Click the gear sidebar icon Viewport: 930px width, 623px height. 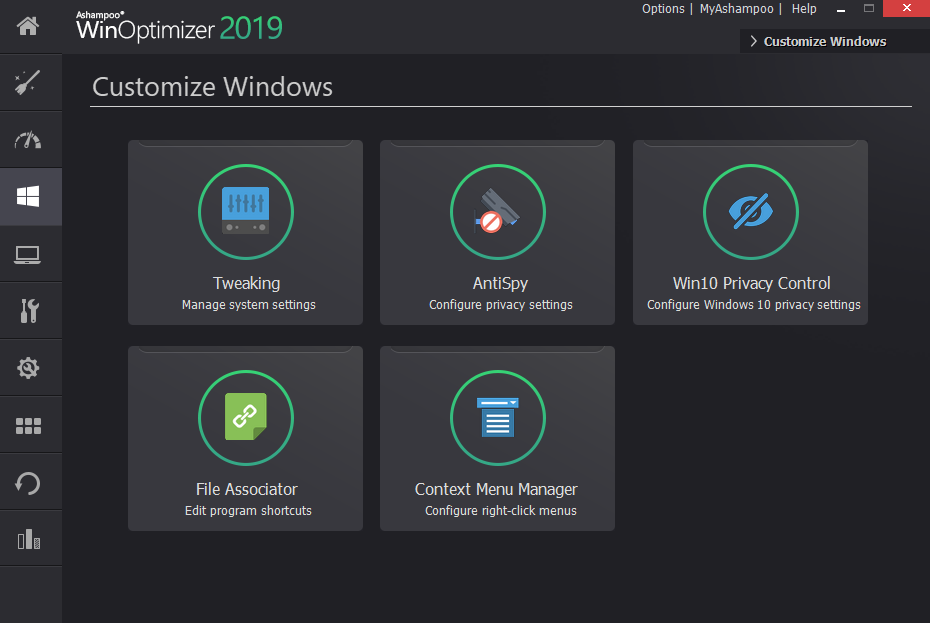[x=28, y=368]
